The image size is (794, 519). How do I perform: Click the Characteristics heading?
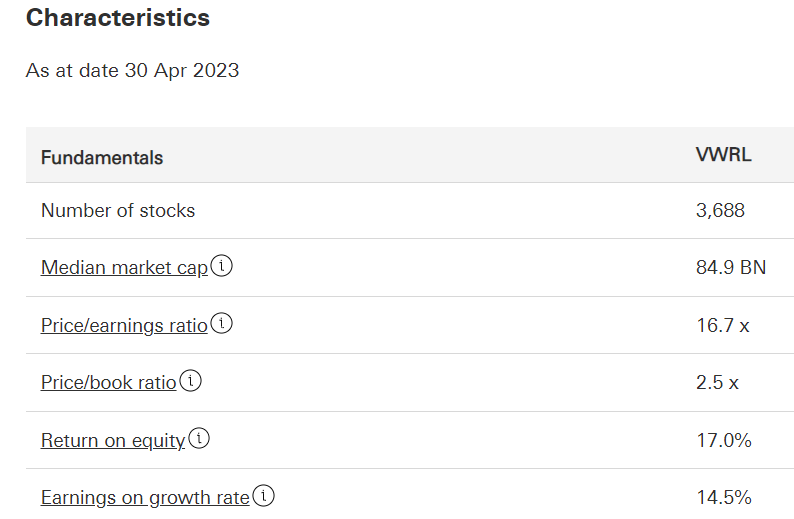pyautogui.click(x=118, y=18)
